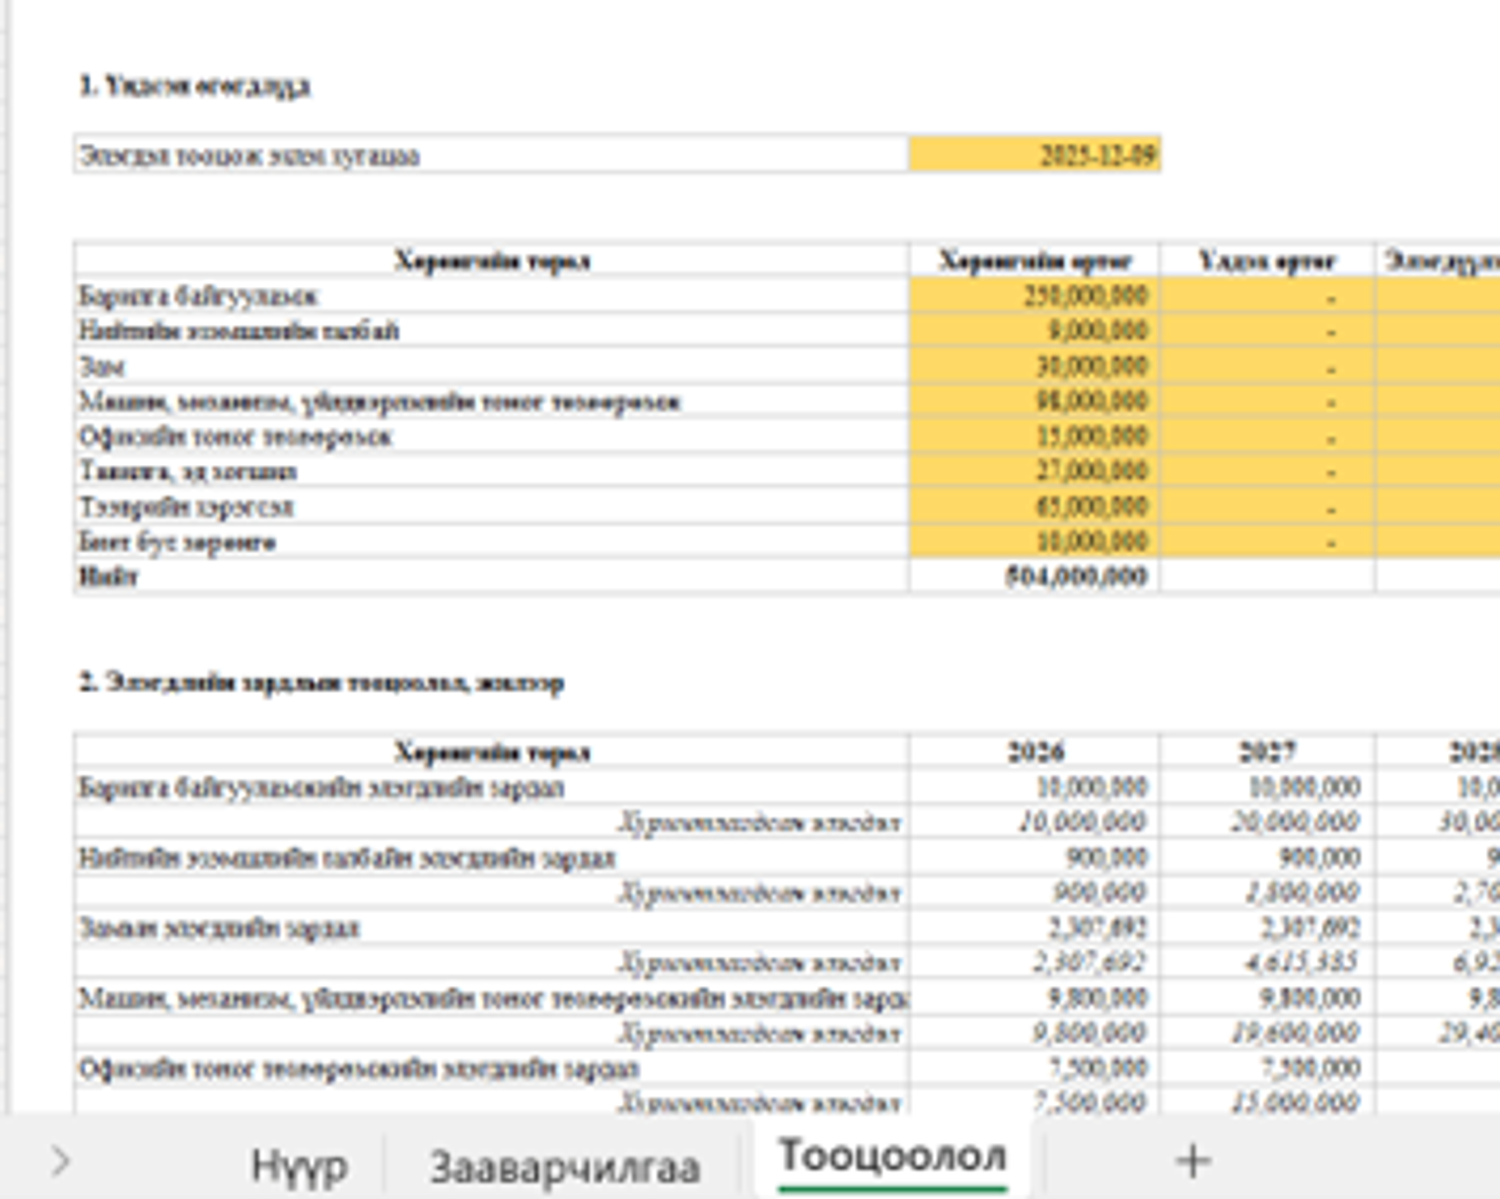
Task: Open the Зааварчилгаа sheet tab
Action: click(564, 1166)
